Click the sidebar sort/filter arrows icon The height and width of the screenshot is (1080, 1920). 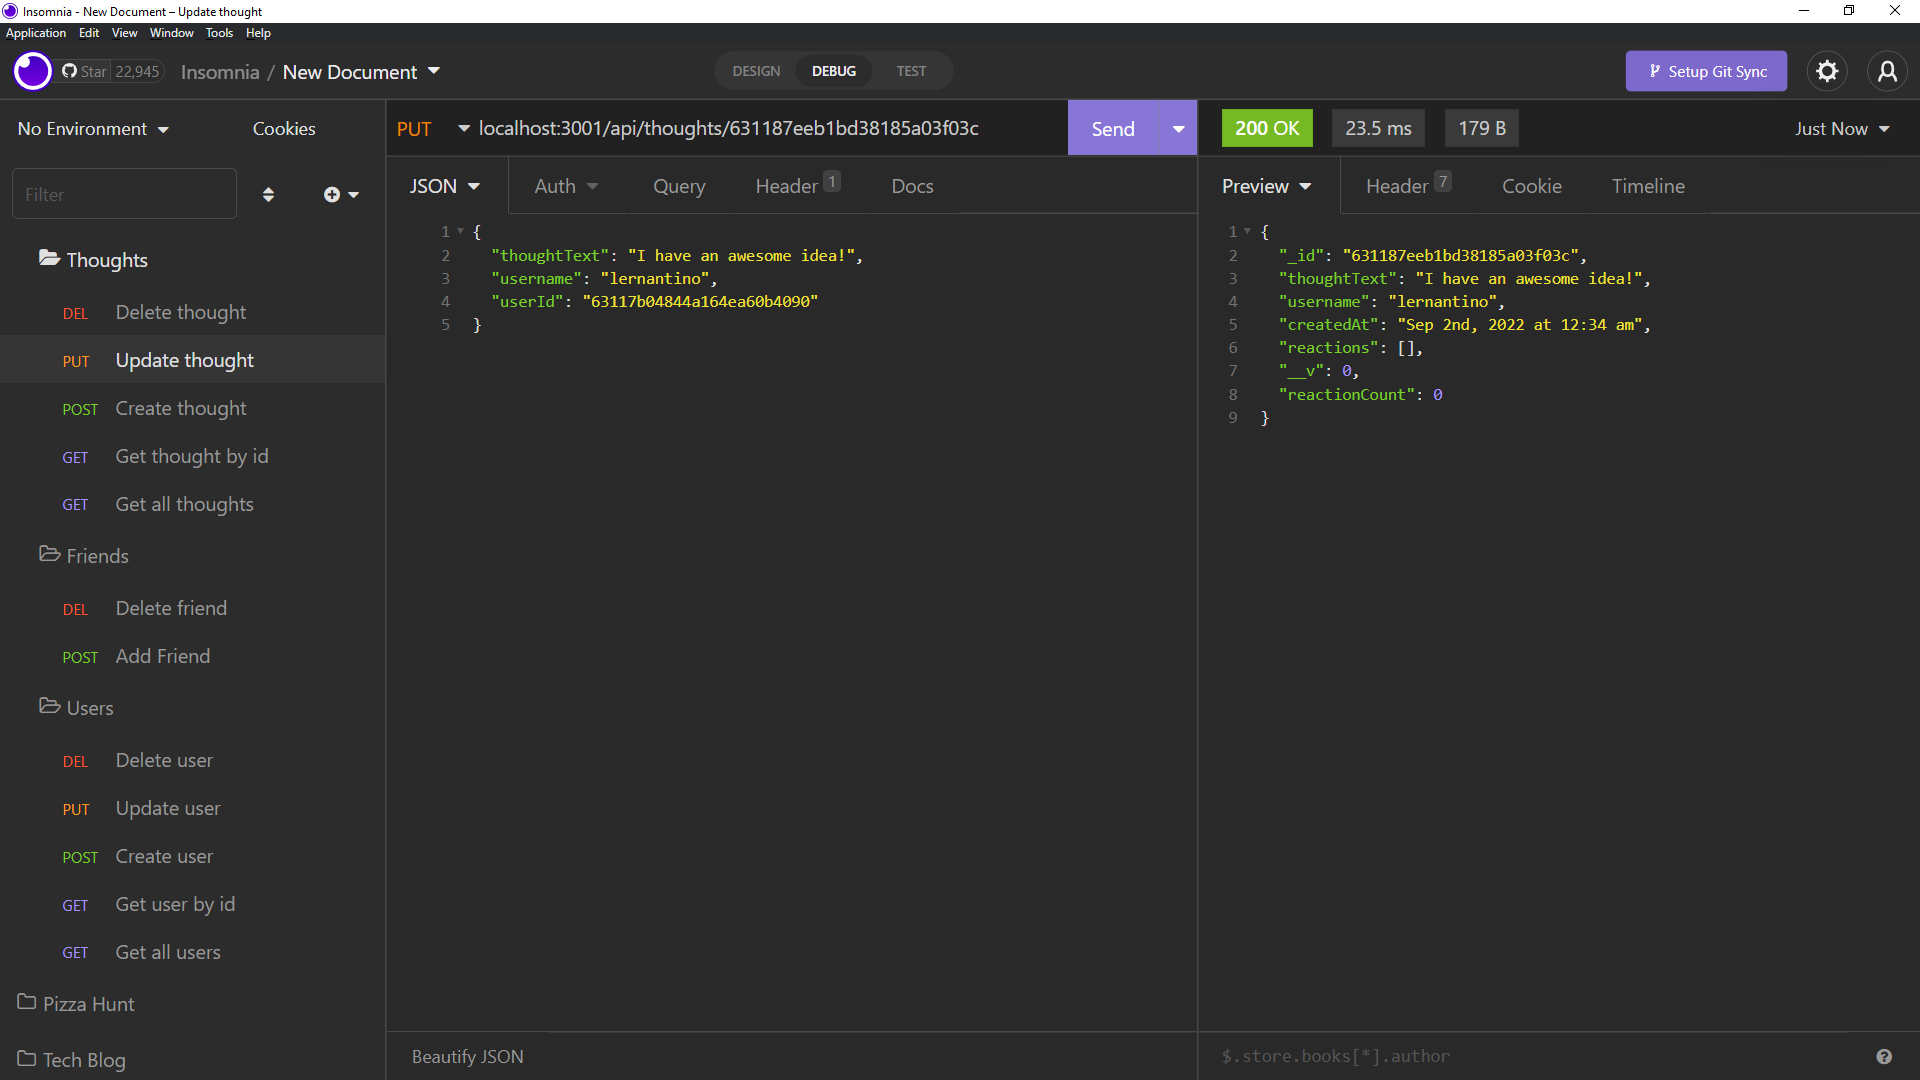click(268, 194)
